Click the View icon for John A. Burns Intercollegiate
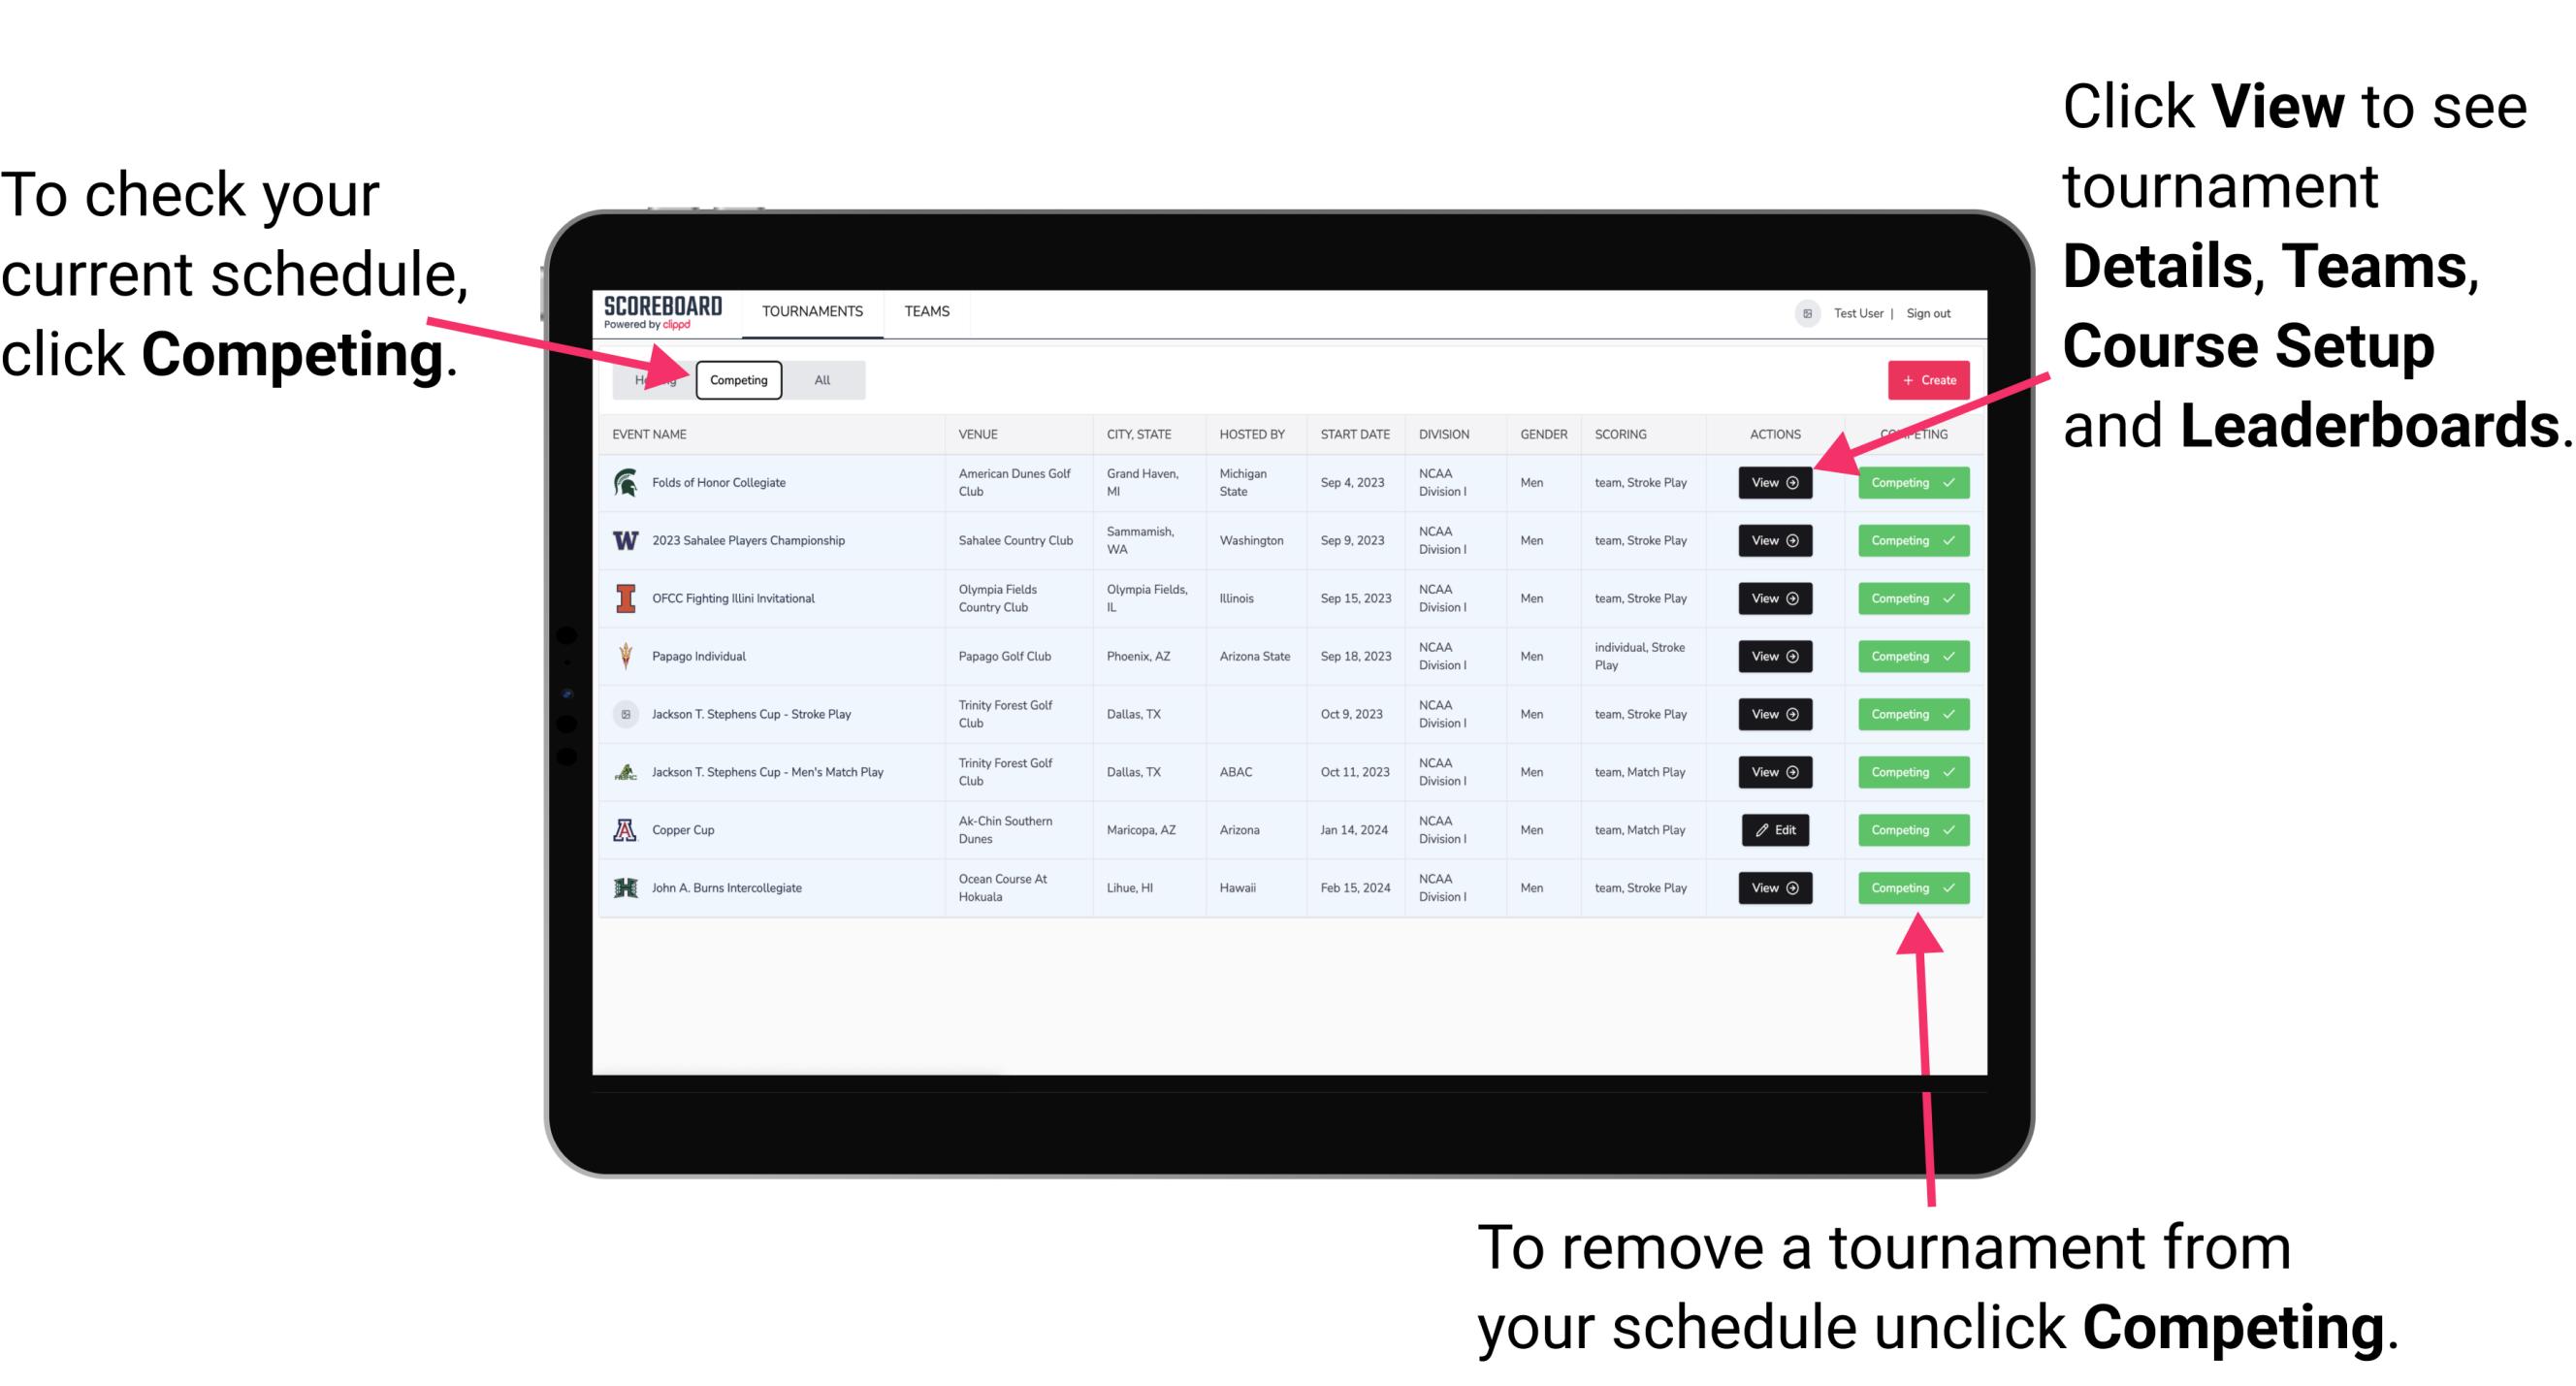 click(x=1773, y=887)
